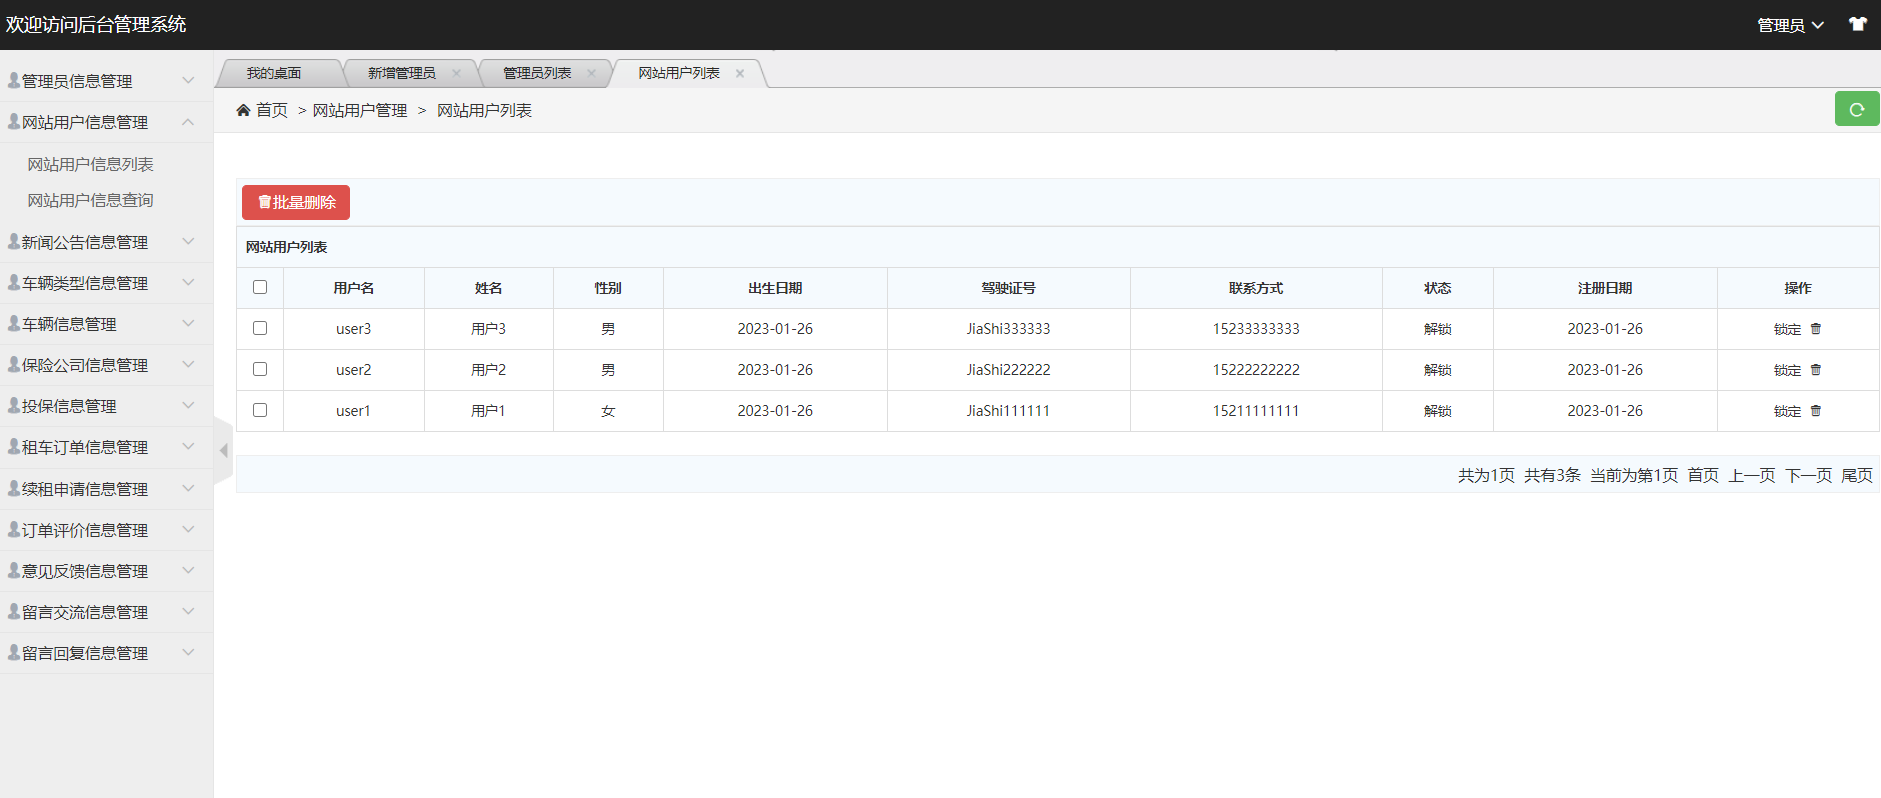Click the 注册日期 column header
This screenshot has height=798, width=1881.
pos(1605,288)
